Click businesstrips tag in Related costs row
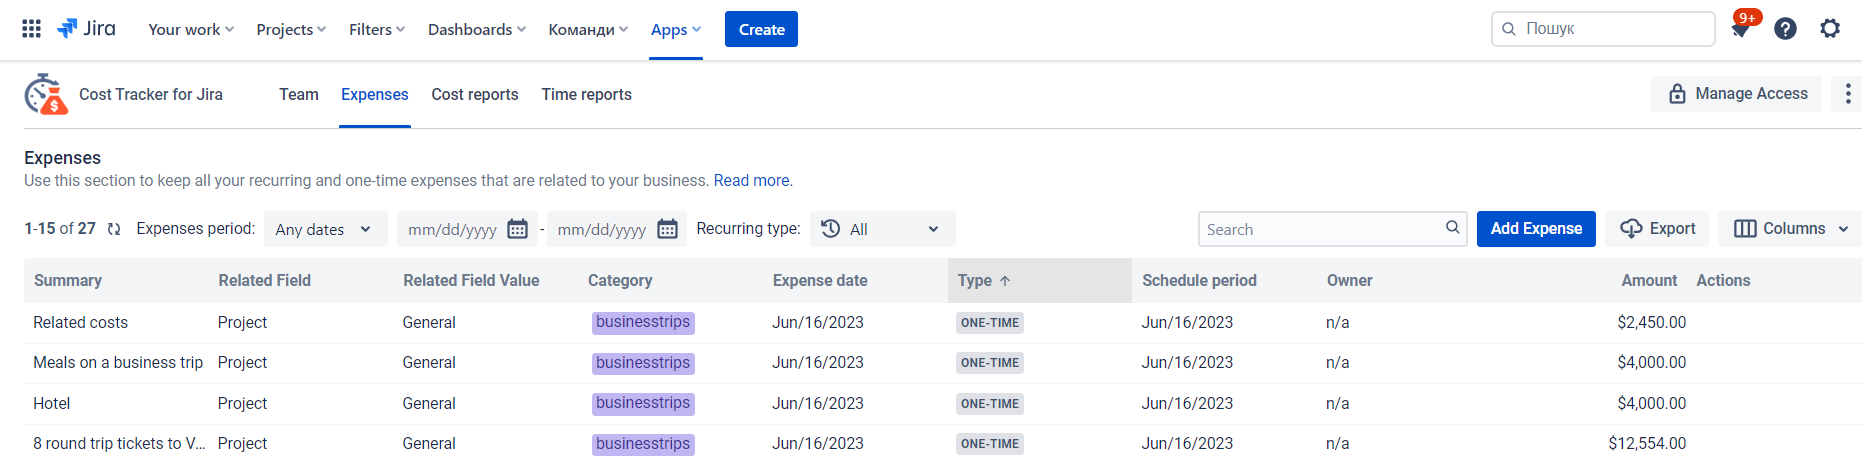The image size is (1862, 461). point(643,323)
